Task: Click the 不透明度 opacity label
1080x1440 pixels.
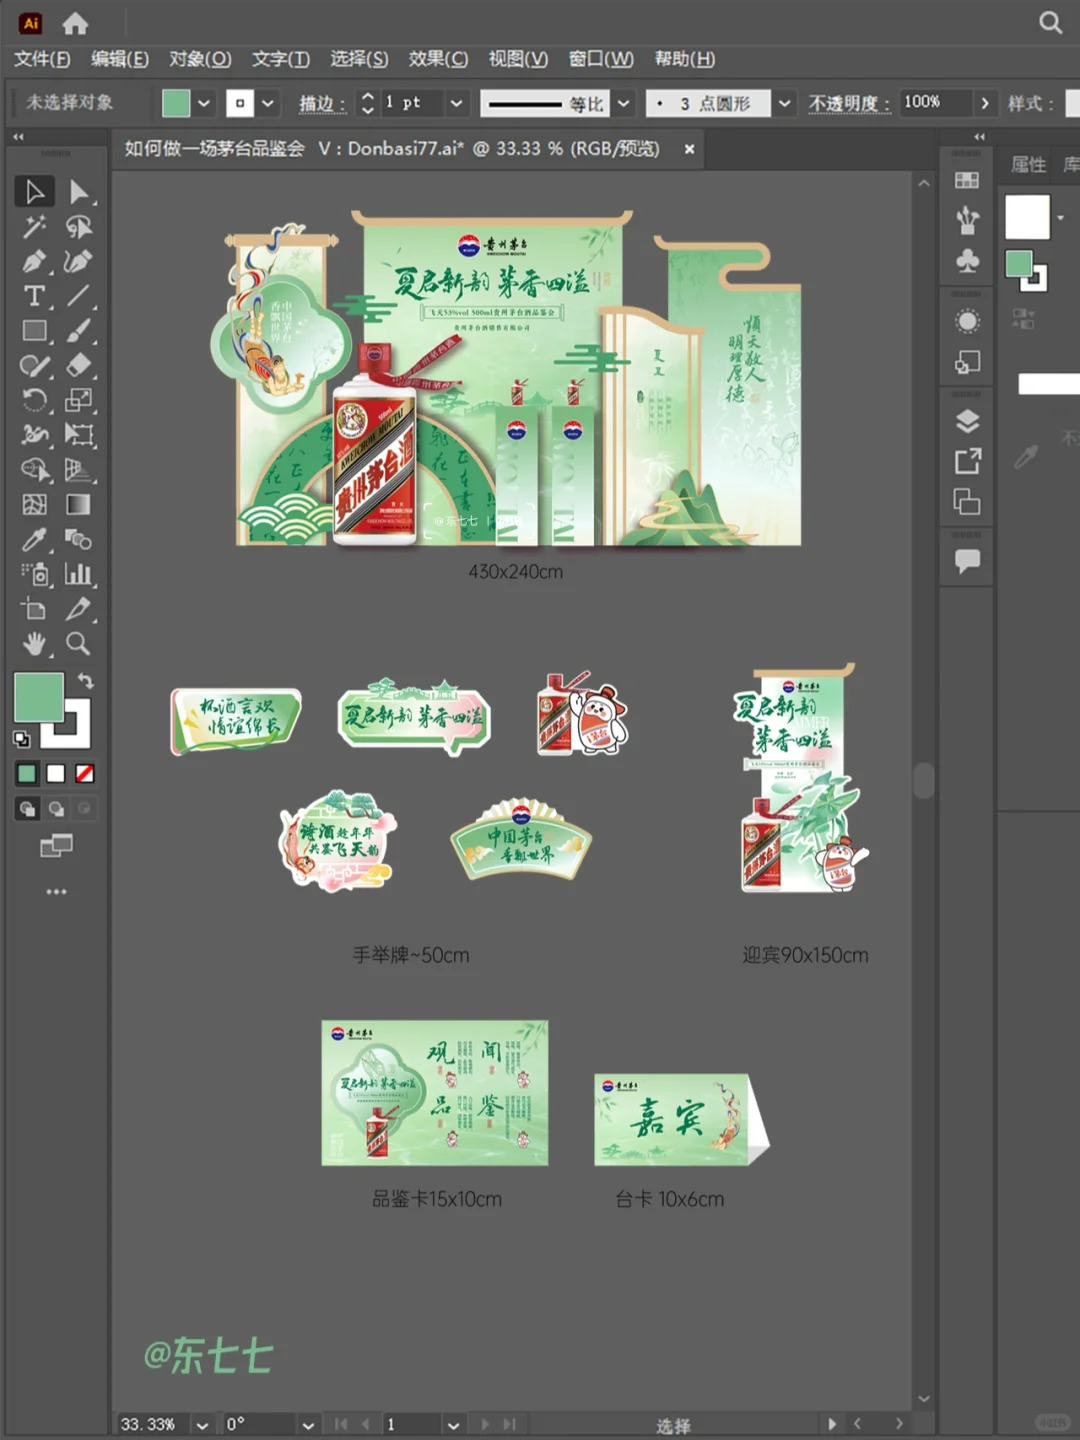Action: pyautogui.click(x=849, y=104)
